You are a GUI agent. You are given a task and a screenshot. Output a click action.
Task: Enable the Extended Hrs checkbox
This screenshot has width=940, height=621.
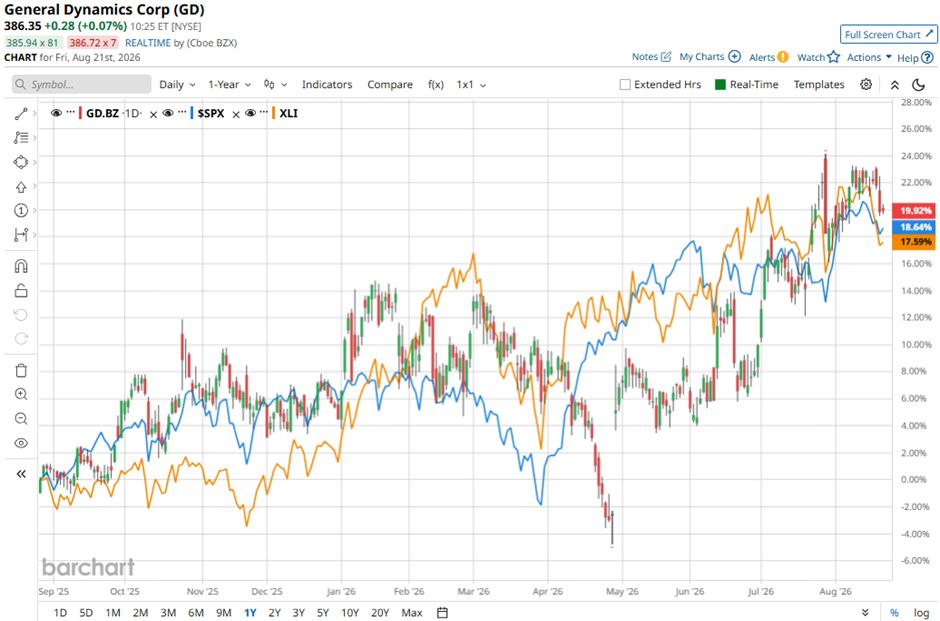coord(625,85)
